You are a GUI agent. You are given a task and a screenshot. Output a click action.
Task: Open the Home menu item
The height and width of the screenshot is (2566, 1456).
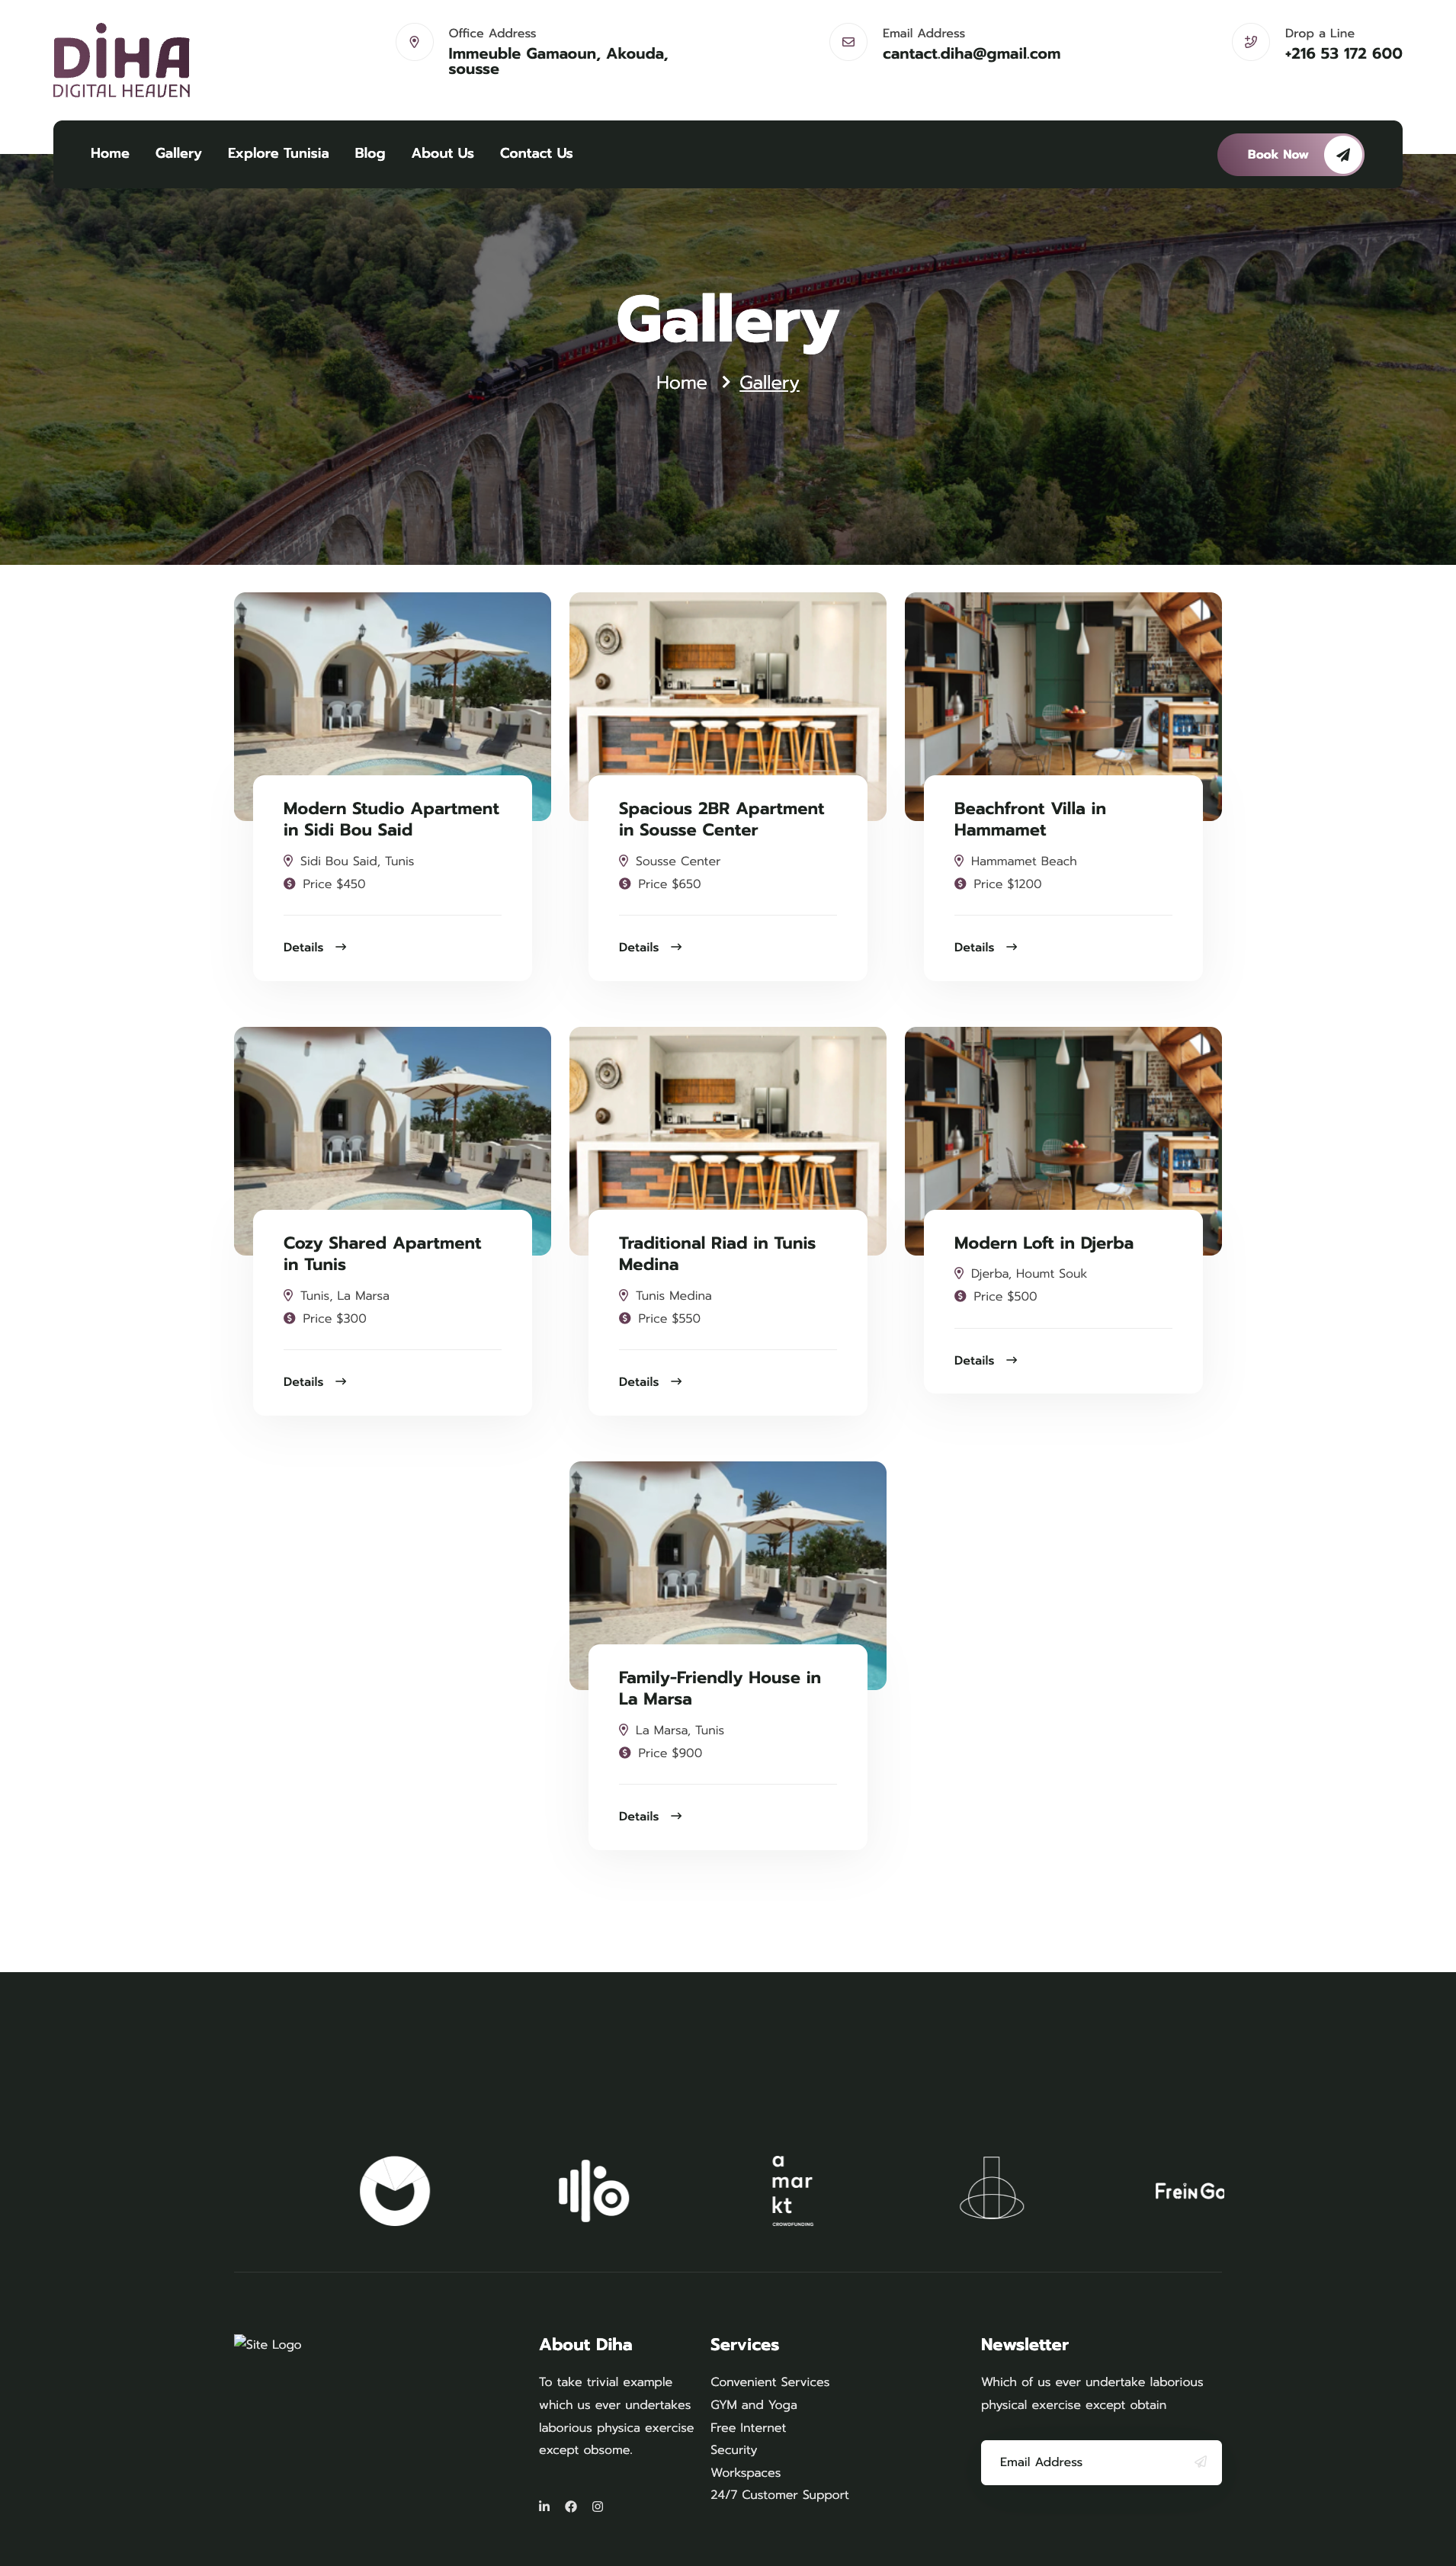(x=110, y=153)
